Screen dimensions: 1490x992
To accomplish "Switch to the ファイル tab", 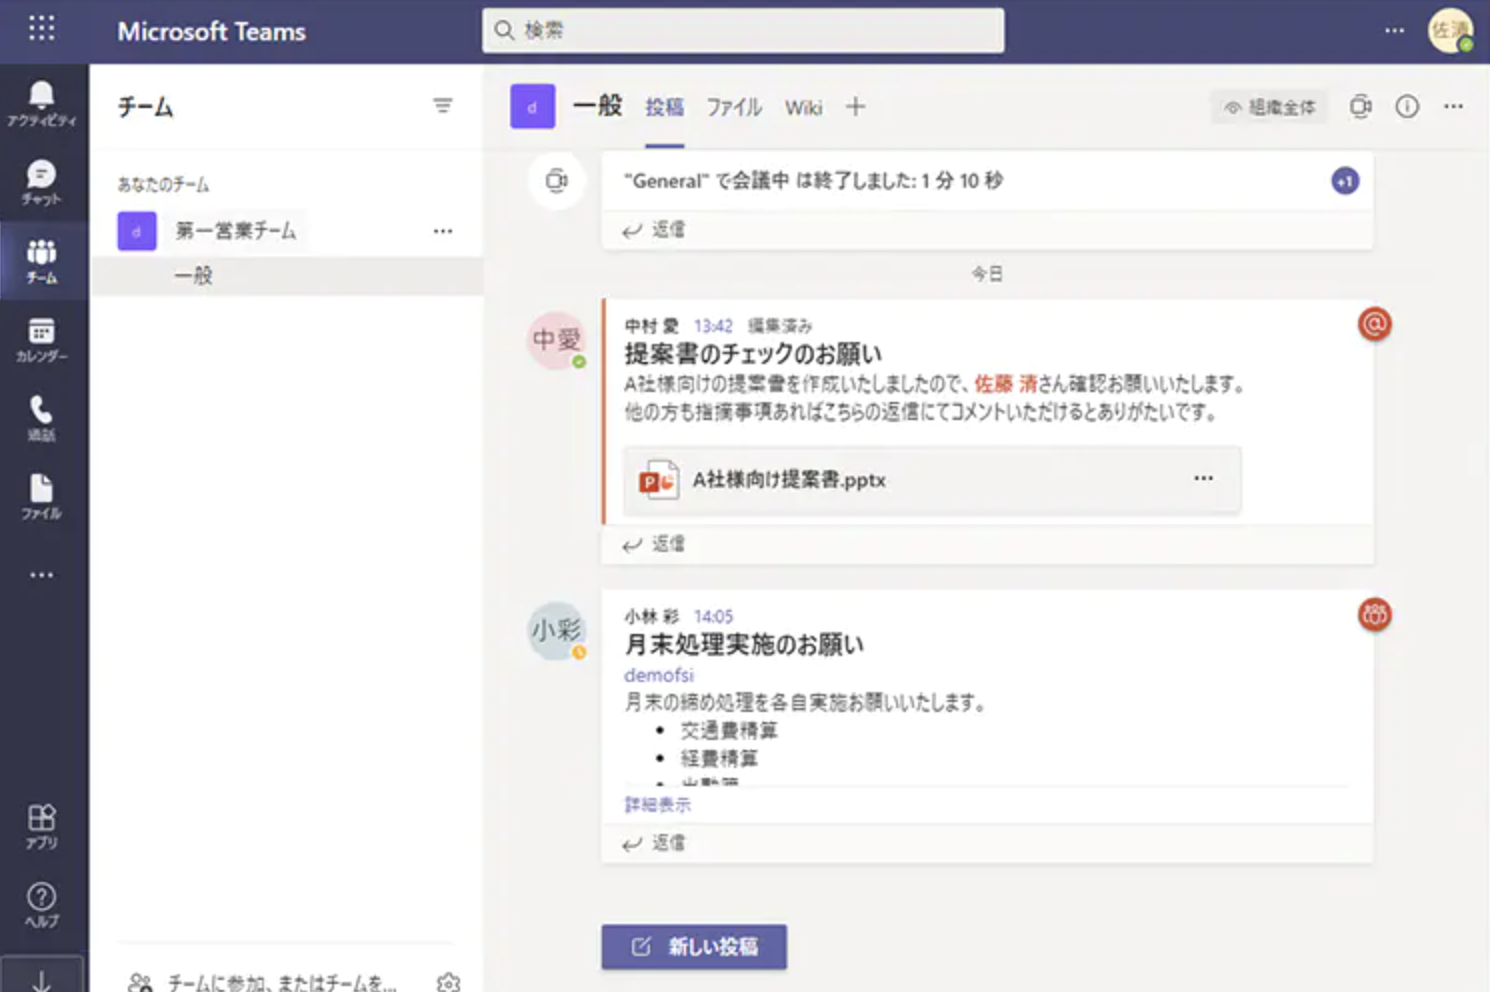I will [734, 107].
